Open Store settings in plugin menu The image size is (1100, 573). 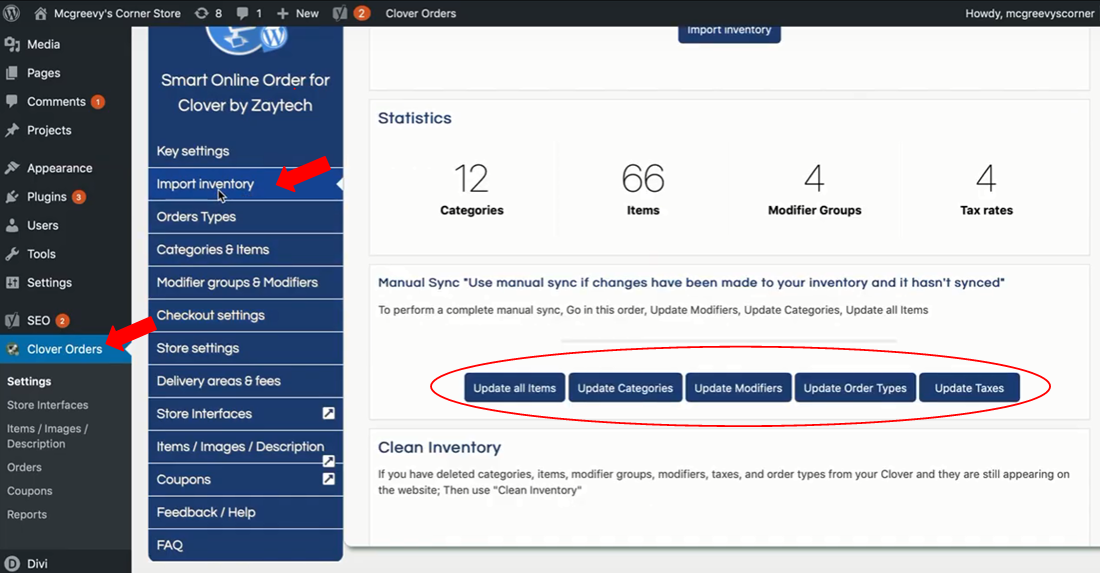point(246,349)
